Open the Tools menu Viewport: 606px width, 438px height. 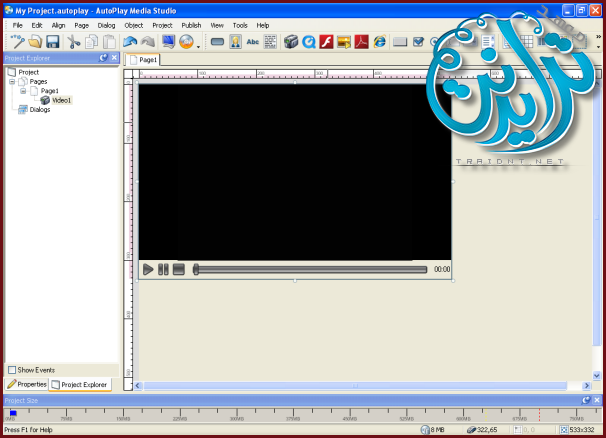tap(240, 26)
